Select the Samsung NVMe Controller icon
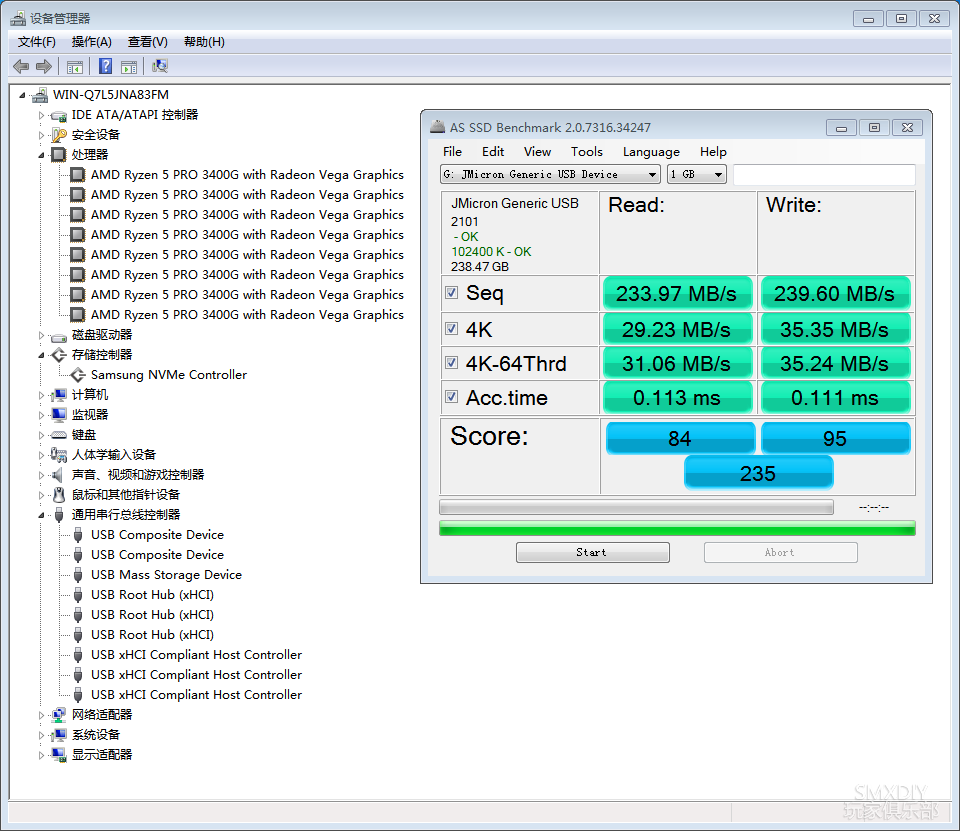960x831 pixels. tap(78, 375)
